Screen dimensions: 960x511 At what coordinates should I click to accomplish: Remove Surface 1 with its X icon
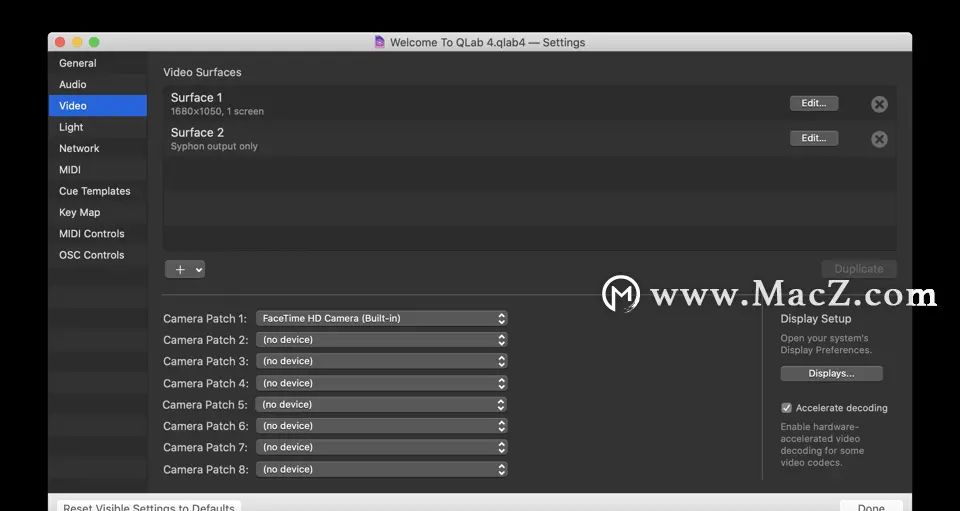tap(879, 104)
